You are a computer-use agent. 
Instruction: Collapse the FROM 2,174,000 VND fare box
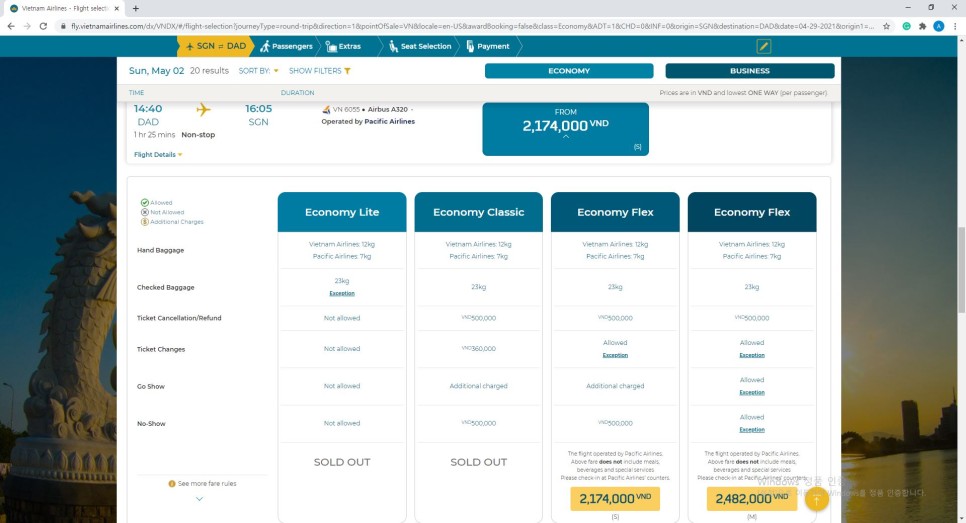566,129
